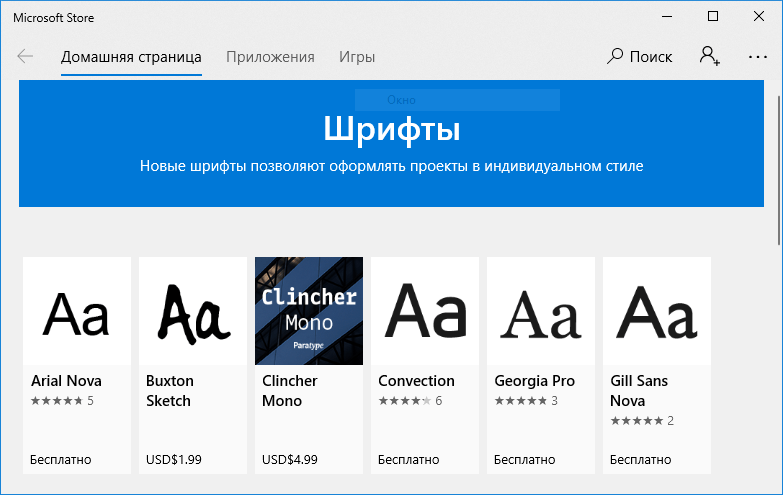
Task: Open the three-dots more menu
Action: click(x=758, y=57)
